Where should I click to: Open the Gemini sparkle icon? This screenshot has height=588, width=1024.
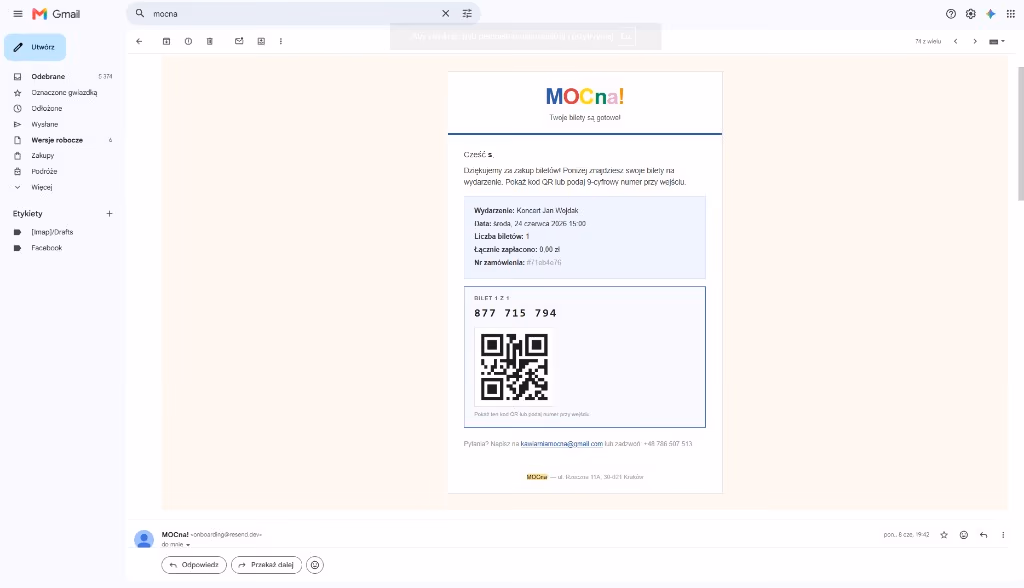point(991,14)
